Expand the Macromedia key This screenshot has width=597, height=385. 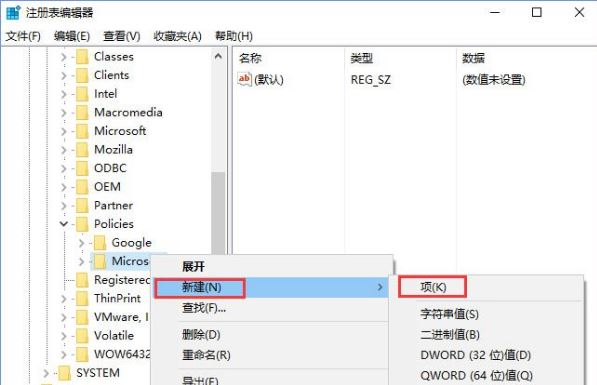point(64,113)
